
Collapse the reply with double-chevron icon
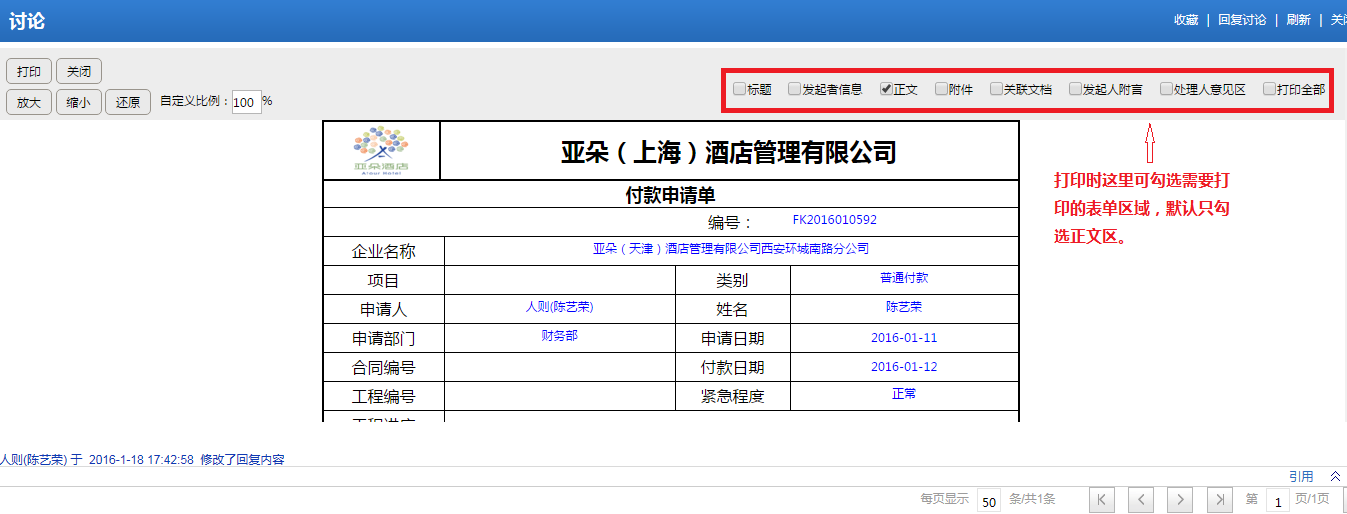[x=1335, y=477]
